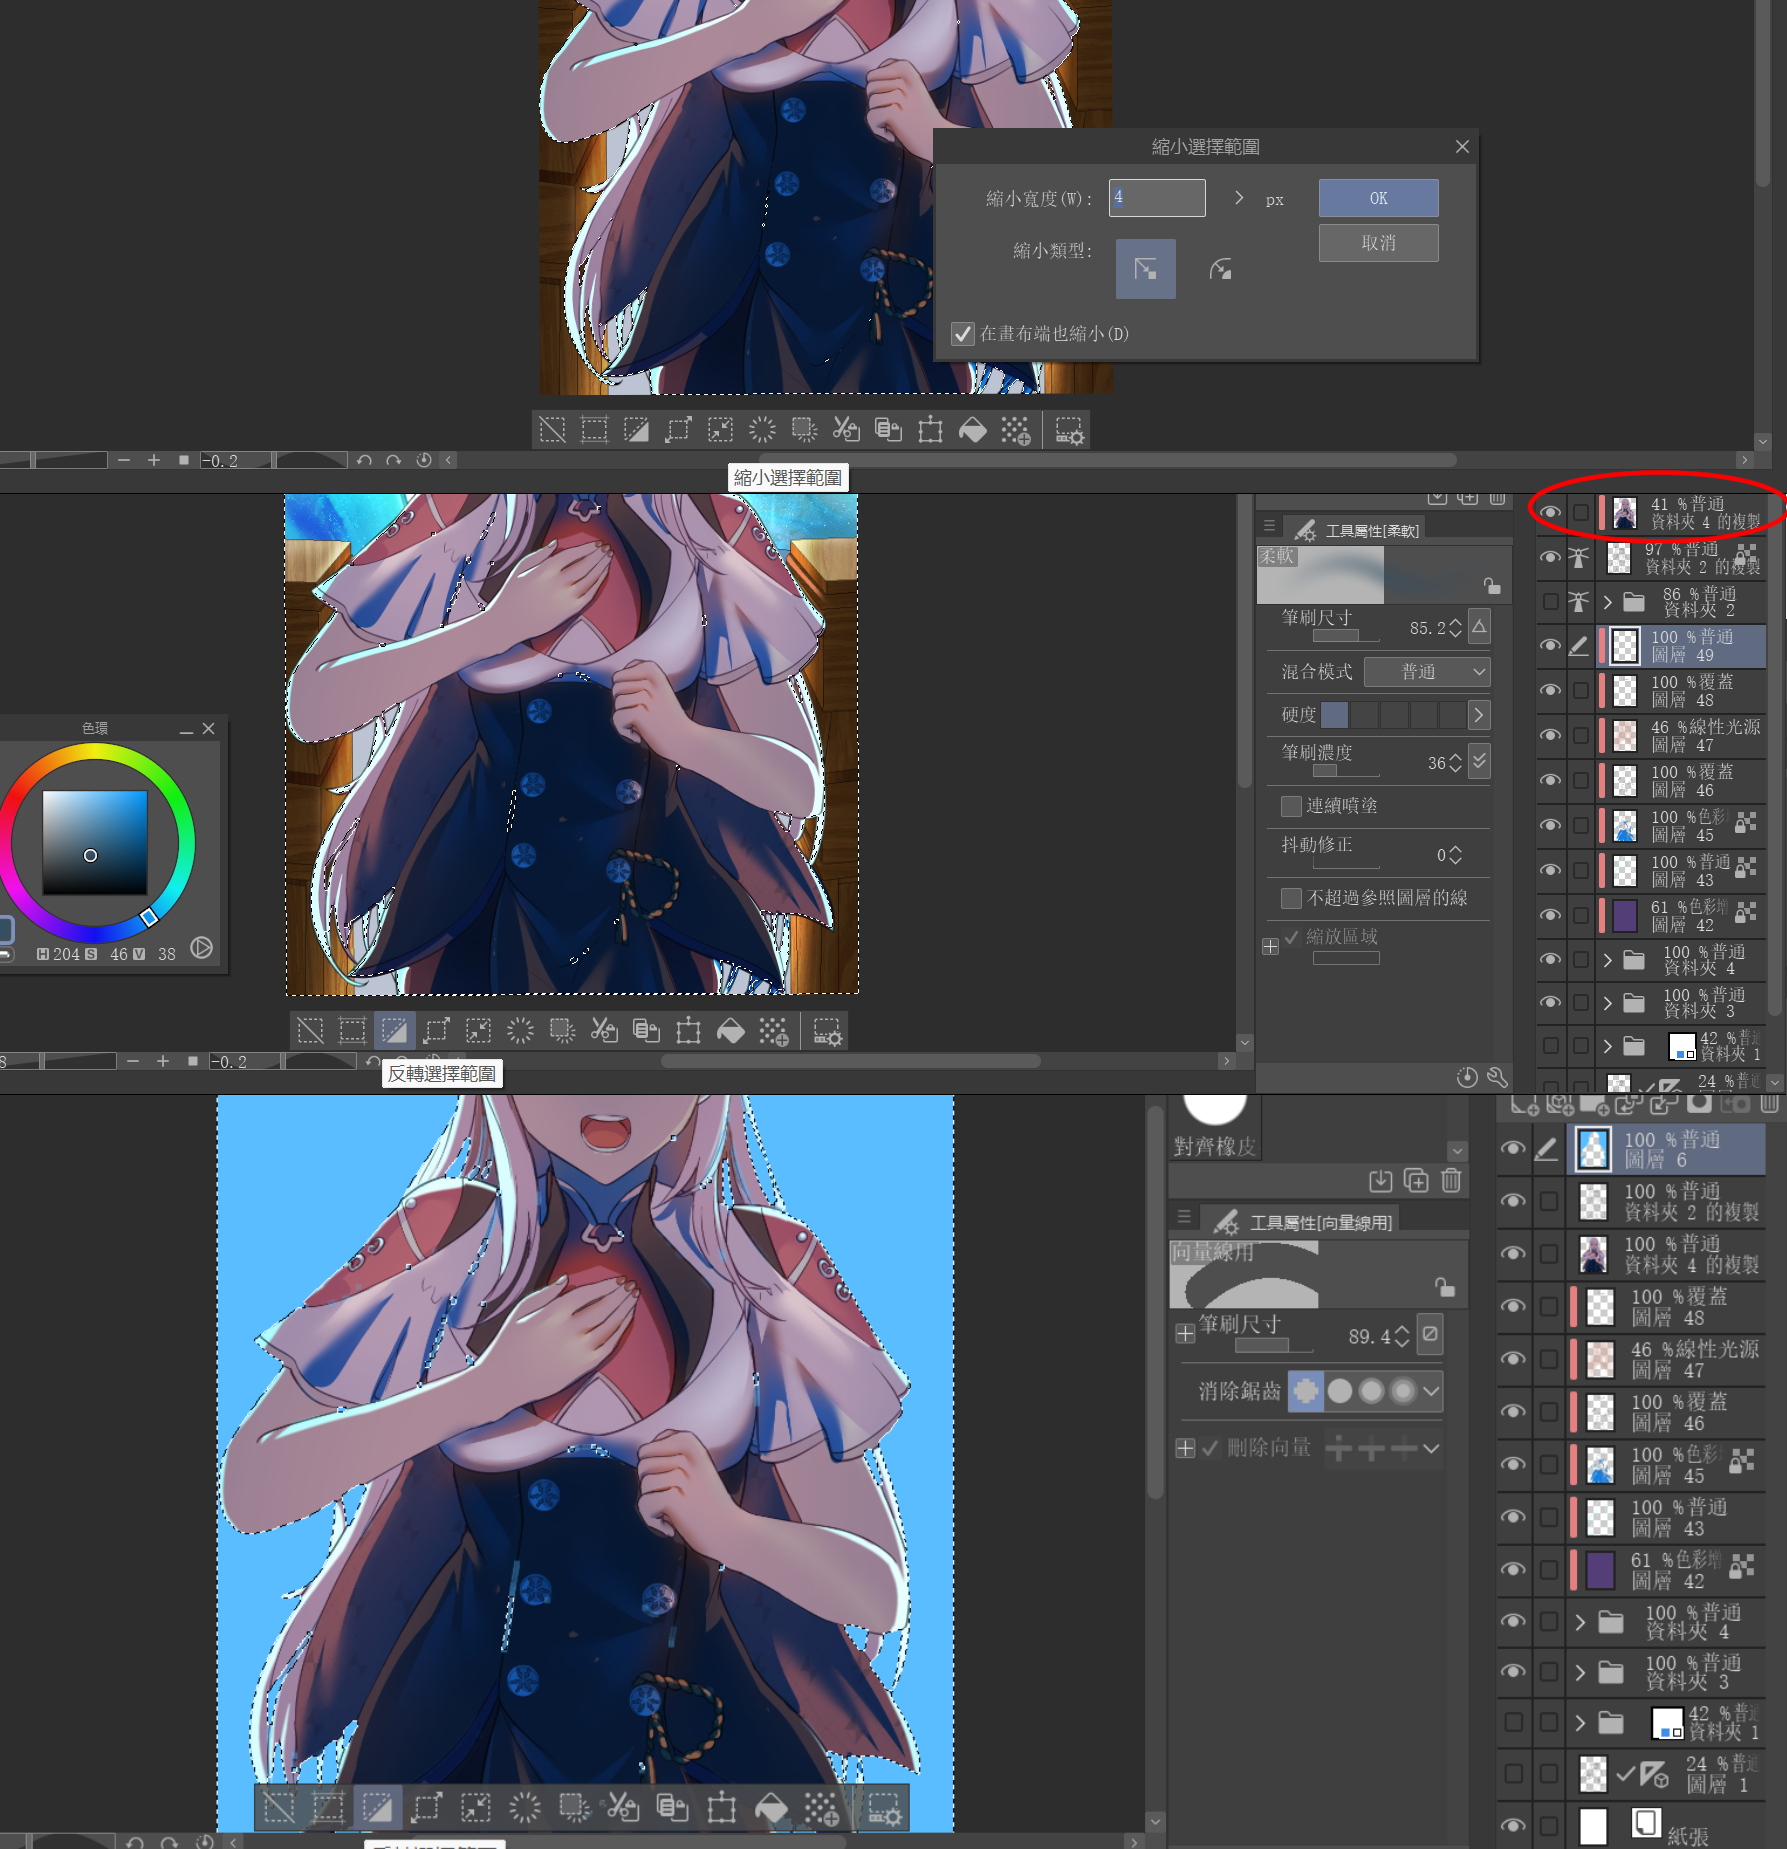Open 混合模式 dropdown showing 普通
Image resolution: width=1787 pixels, height=1849 pixels.
point(1427,672)
